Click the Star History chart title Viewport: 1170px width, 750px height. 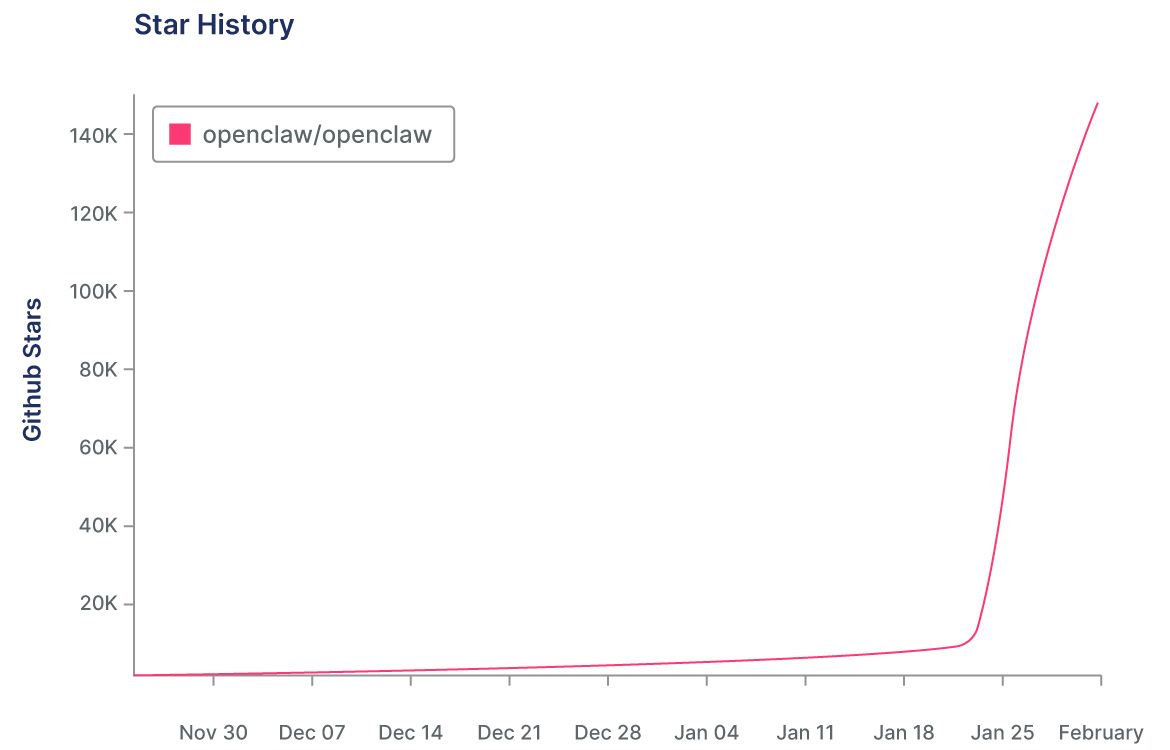[x=214, y=25]
